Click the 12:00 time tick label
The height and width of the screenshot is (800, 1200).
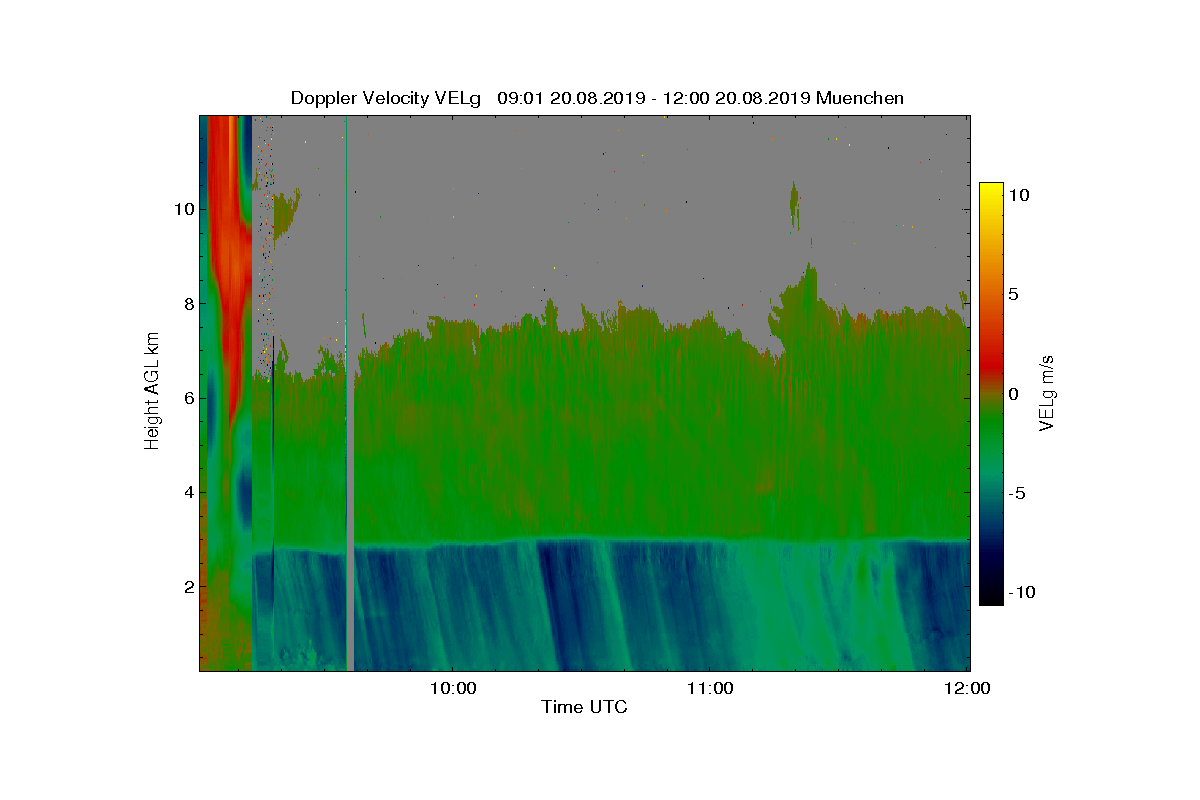tap(968, 688)
